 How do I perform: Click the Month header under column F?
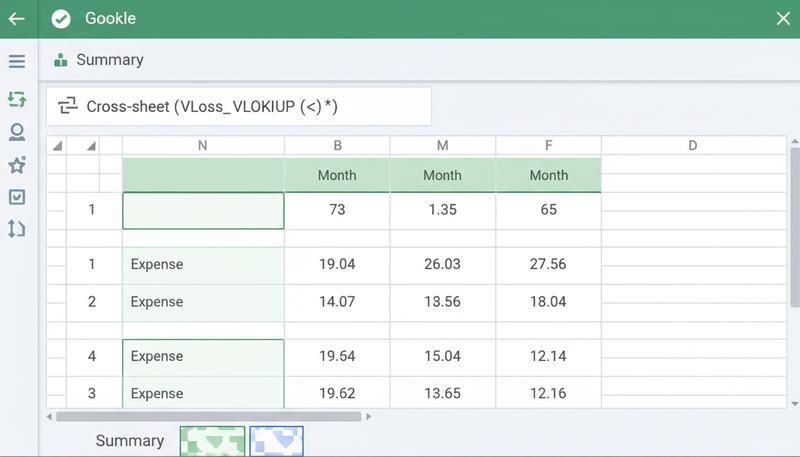pyautogui.click(x=548, y=175)
